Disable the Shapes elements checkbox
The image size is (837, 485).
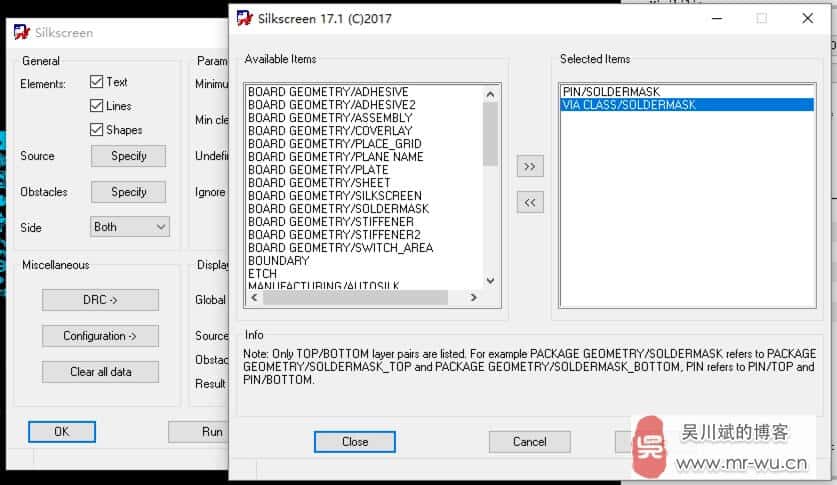pos(97,130)
